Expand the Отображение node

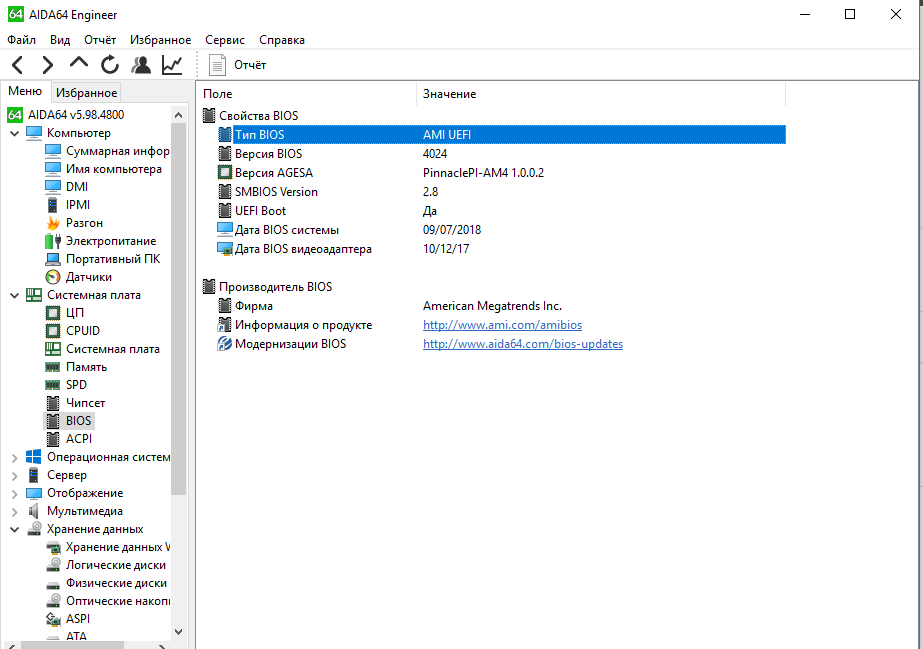click(15, 493)
